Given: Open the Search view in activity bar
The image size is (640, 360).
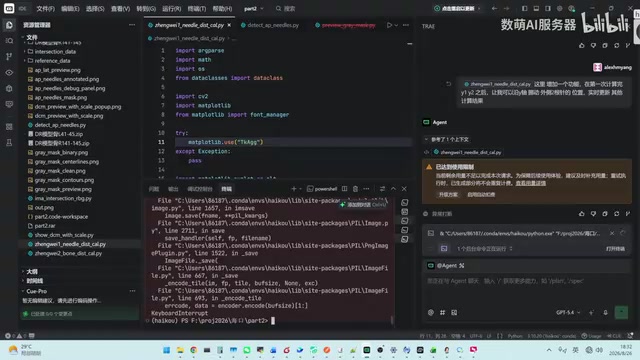Looking at the screenshot, I should (x=9, y=41).
